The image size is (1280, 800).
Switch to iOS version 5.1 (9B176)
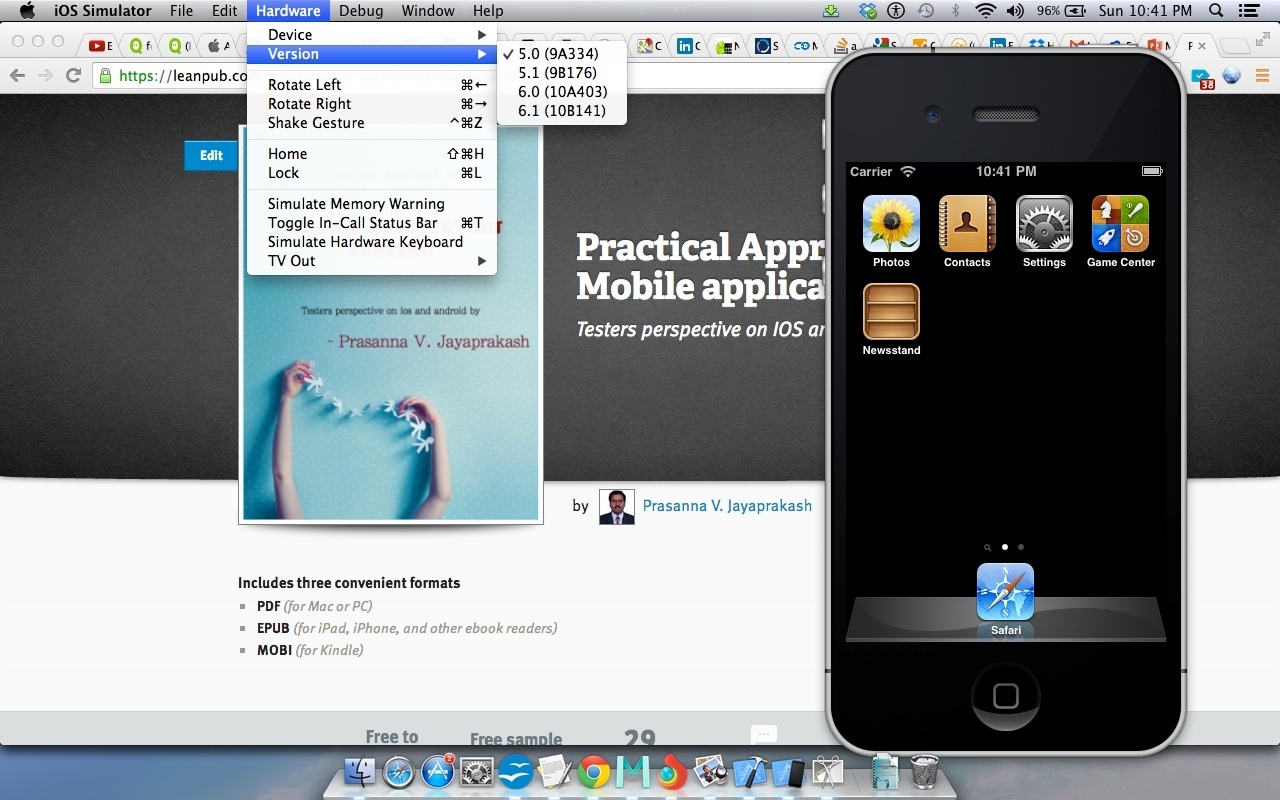[x=557, y=73]
